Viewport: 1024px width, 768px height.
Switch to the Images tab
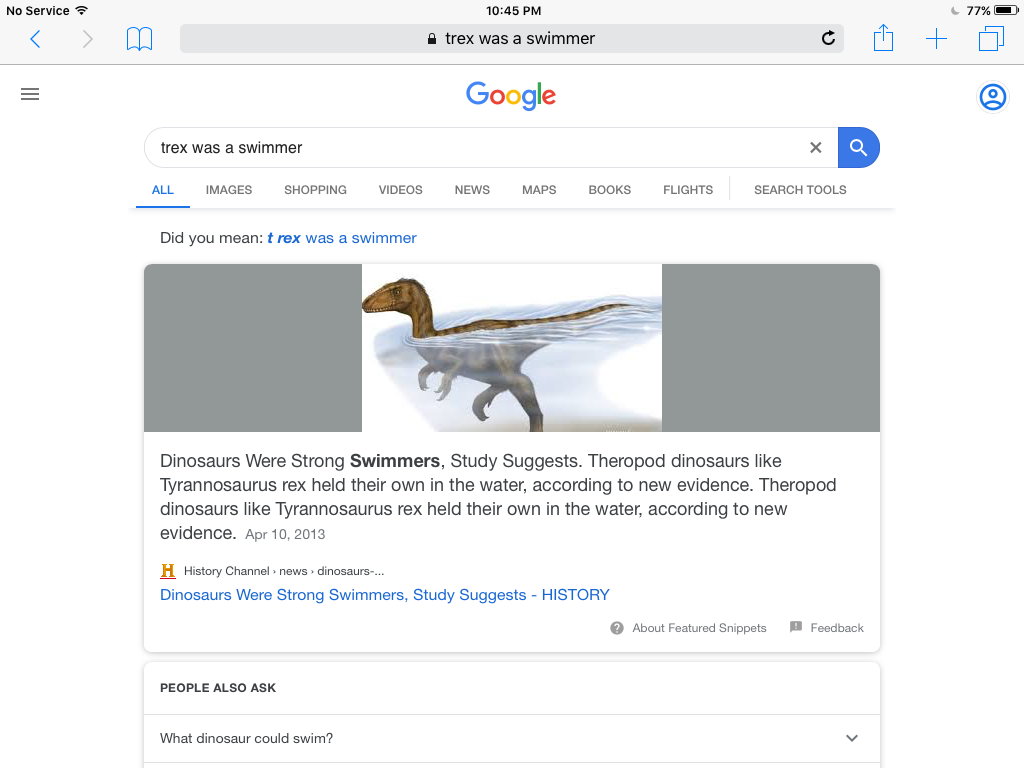(229, 190)
